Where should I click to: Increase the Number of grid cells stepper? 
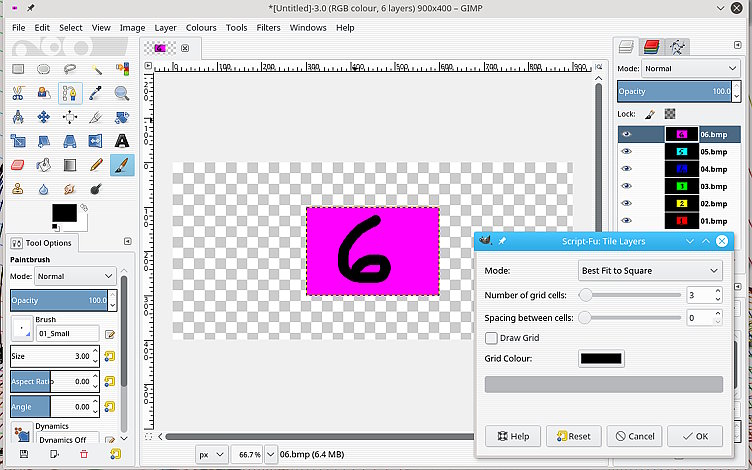click(717, 291)
